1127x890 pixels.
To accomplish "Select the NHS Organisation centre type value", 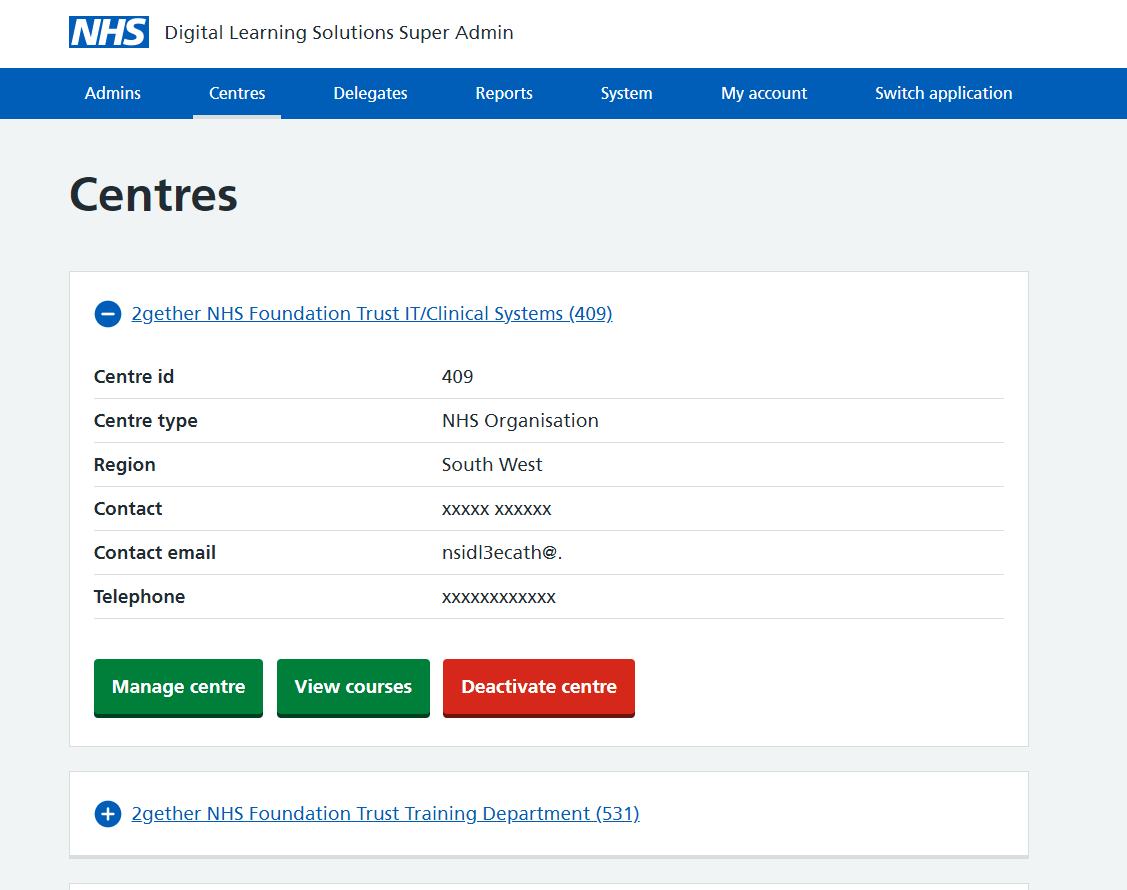I will pos(520,421).
